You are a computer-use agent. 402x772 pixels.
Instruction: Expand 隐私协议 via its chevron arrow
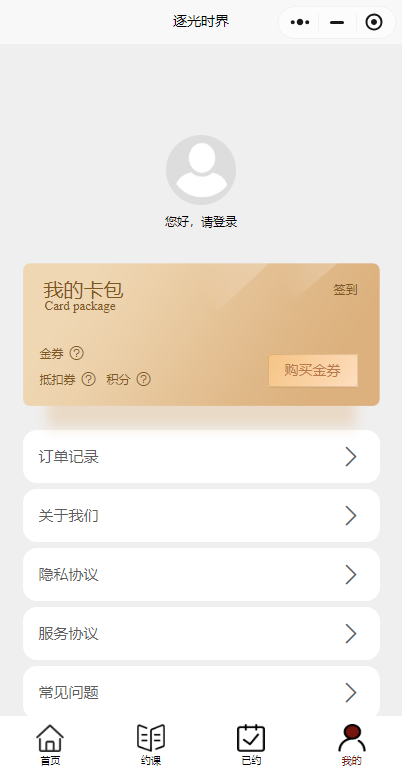(351, 574)
